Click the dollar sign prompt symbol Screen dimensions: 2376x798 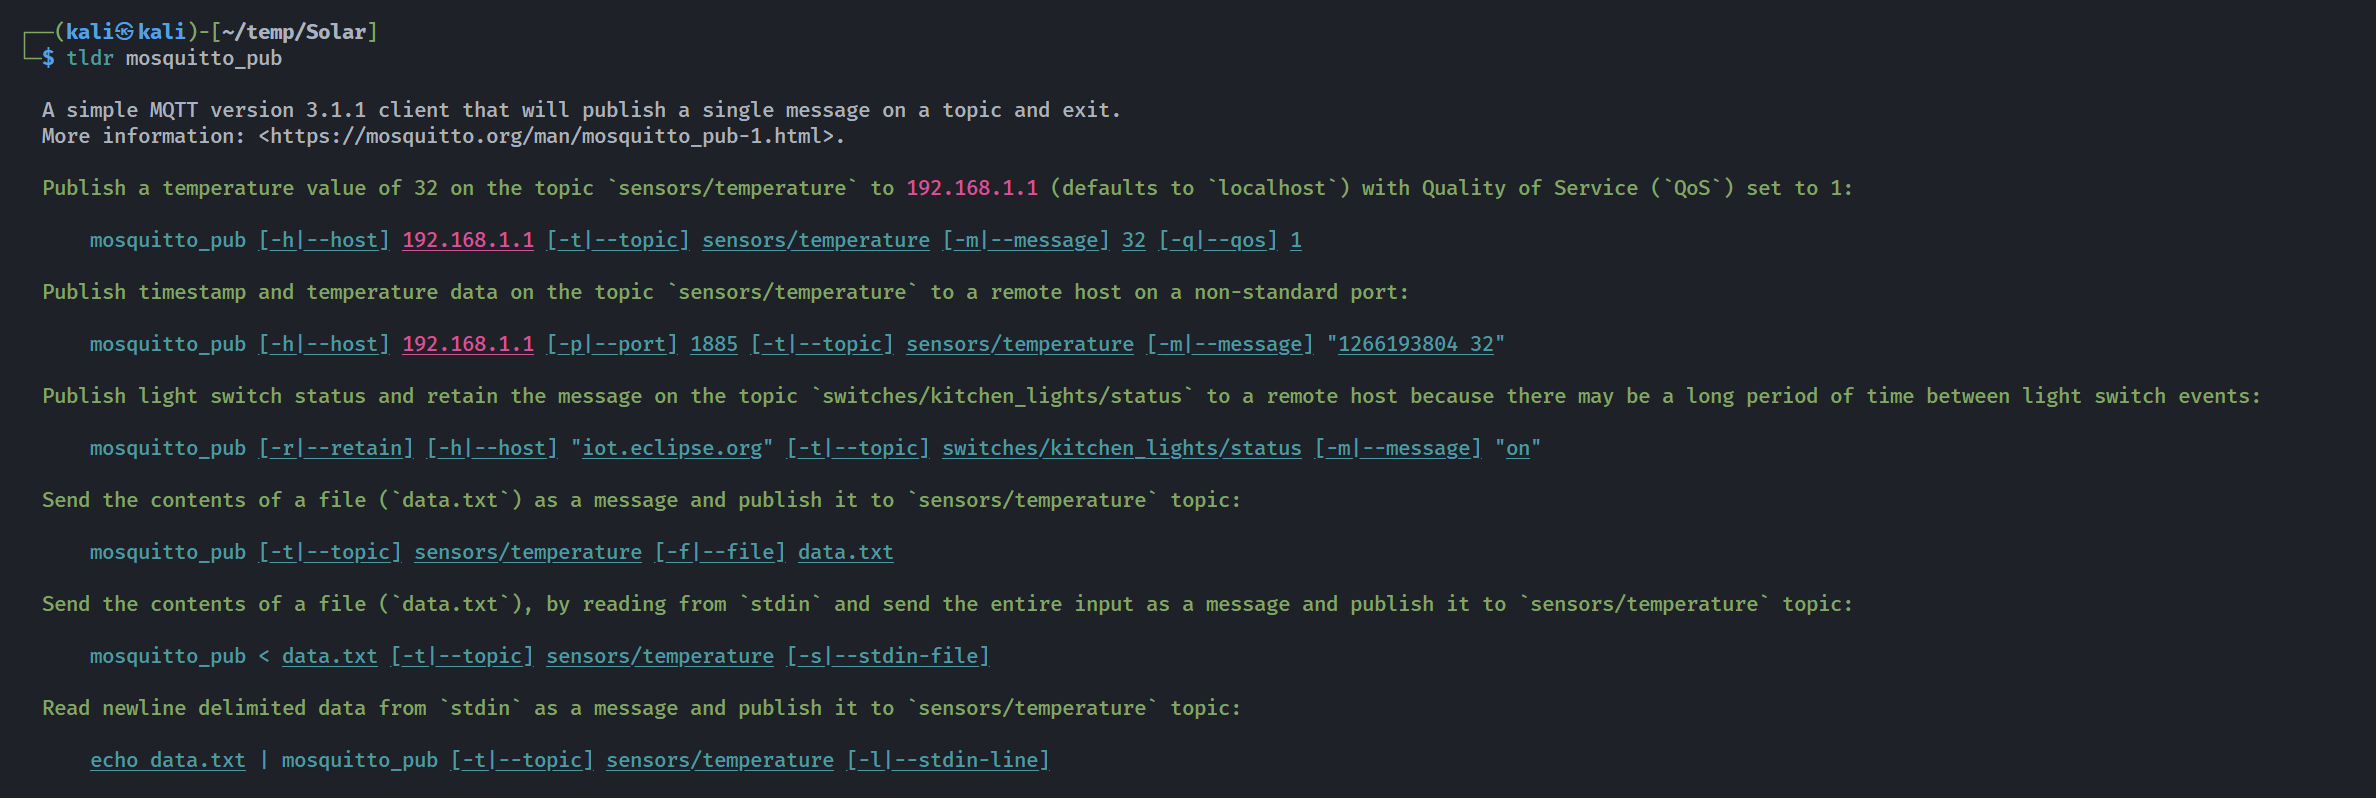click(48, 58)
